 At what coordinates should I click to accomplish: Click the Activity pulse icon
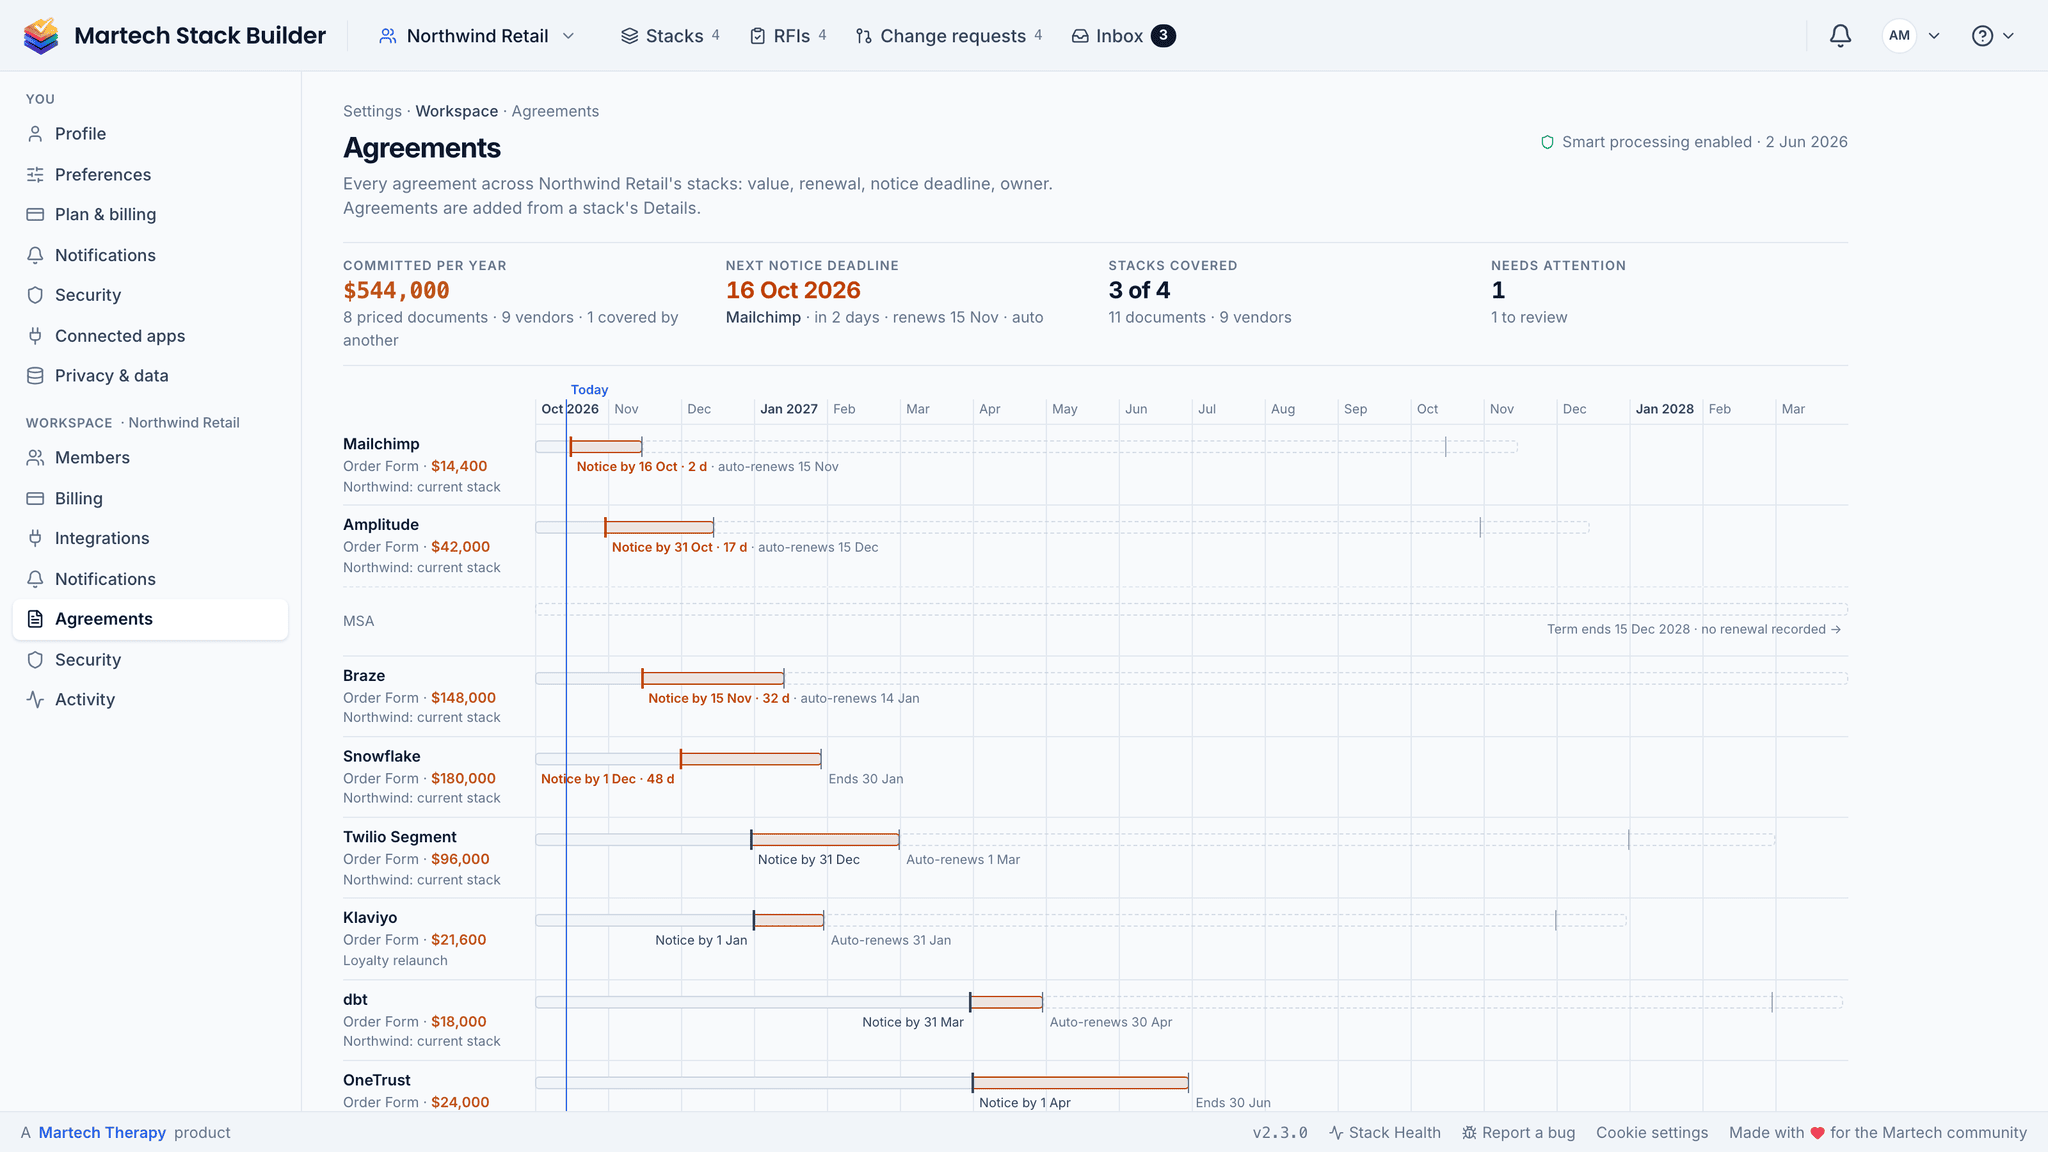point(35,700)
